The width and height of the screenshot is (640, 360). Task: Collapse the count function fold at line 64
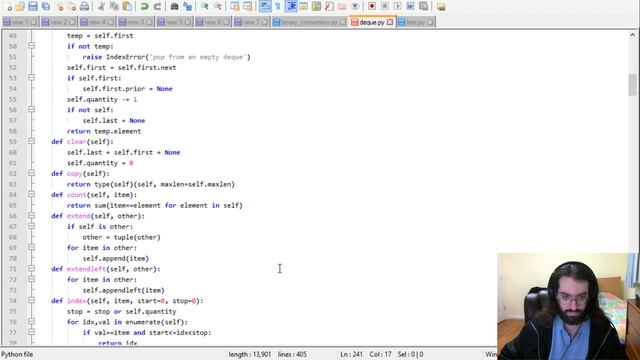[31, 195]
